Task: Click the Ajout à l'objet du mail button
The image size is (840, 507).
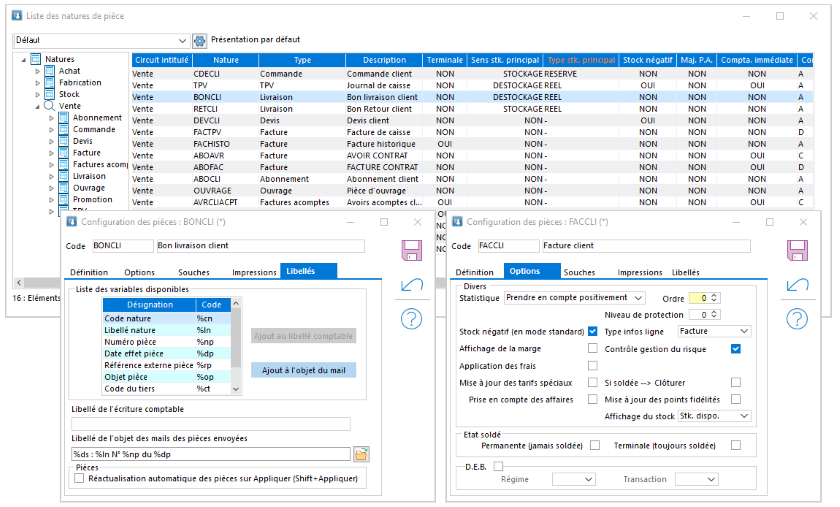Action: pos(303,370)
